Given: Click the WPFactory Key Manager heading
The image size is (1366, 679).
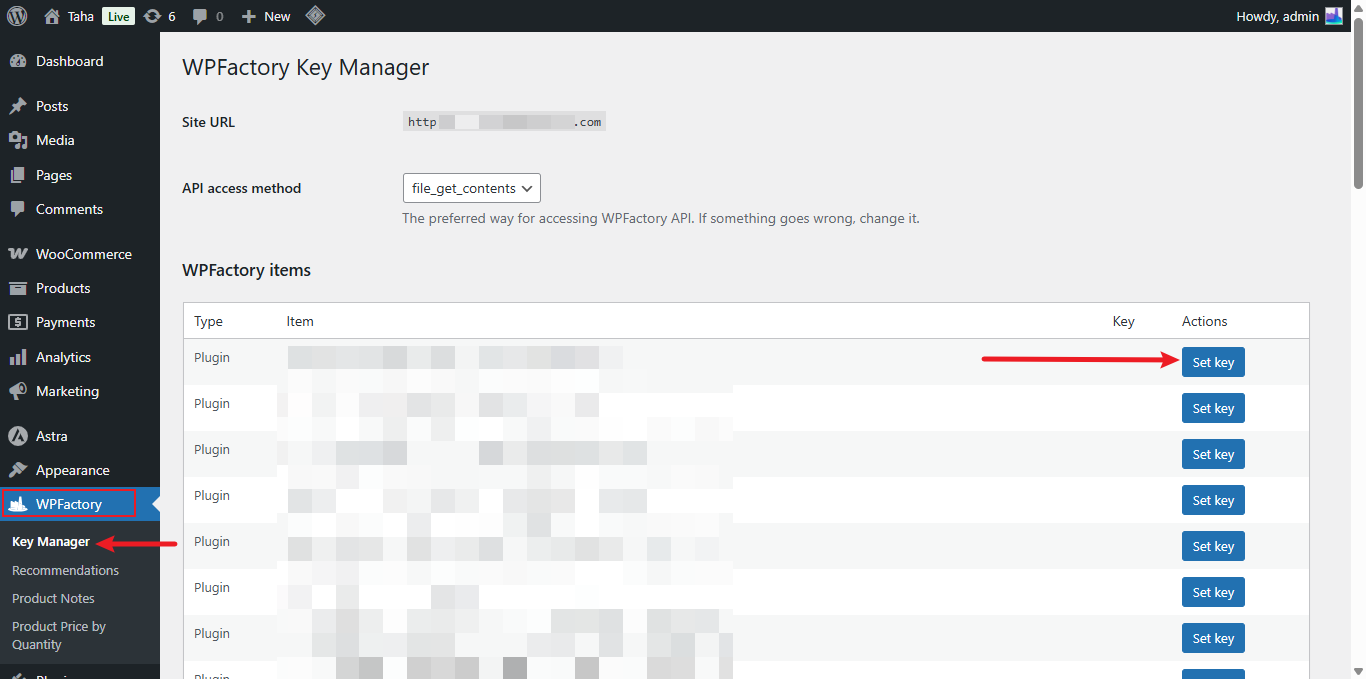Looking at the screenshot, I should [x=305, y=68].
